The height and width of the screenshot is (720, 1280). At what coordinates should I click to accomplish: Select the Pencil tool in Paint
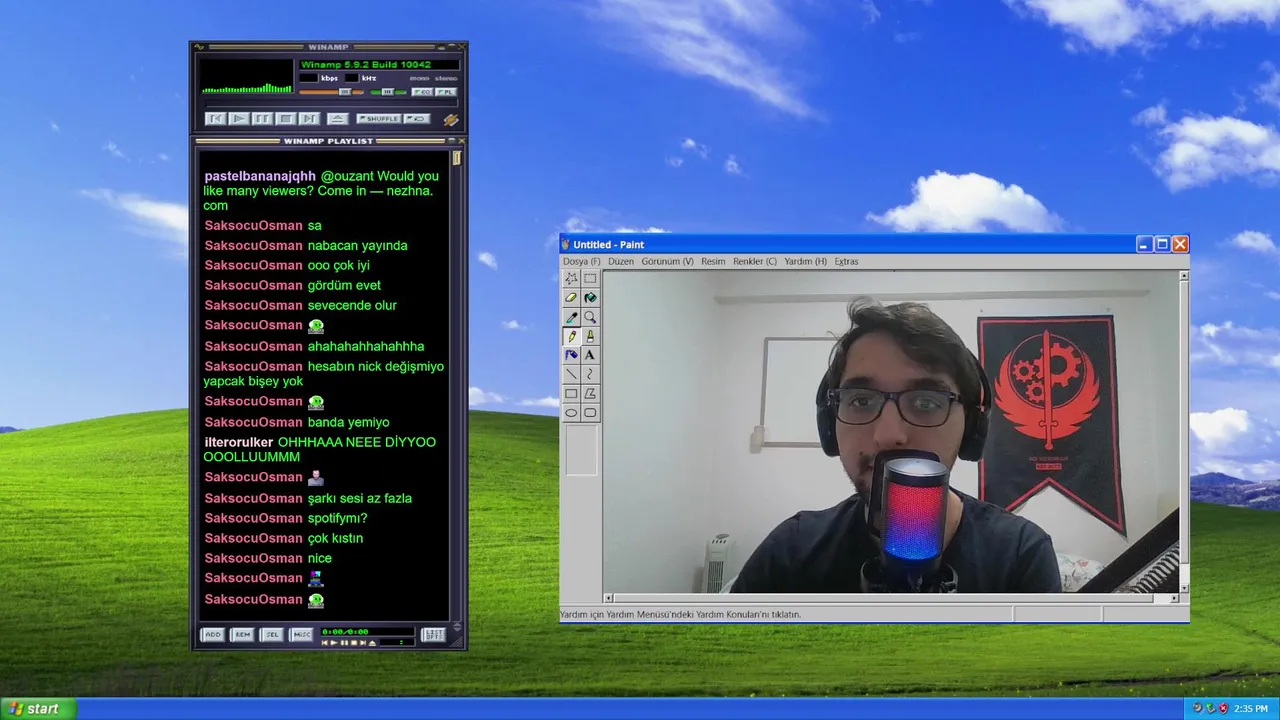click(571, 336)
